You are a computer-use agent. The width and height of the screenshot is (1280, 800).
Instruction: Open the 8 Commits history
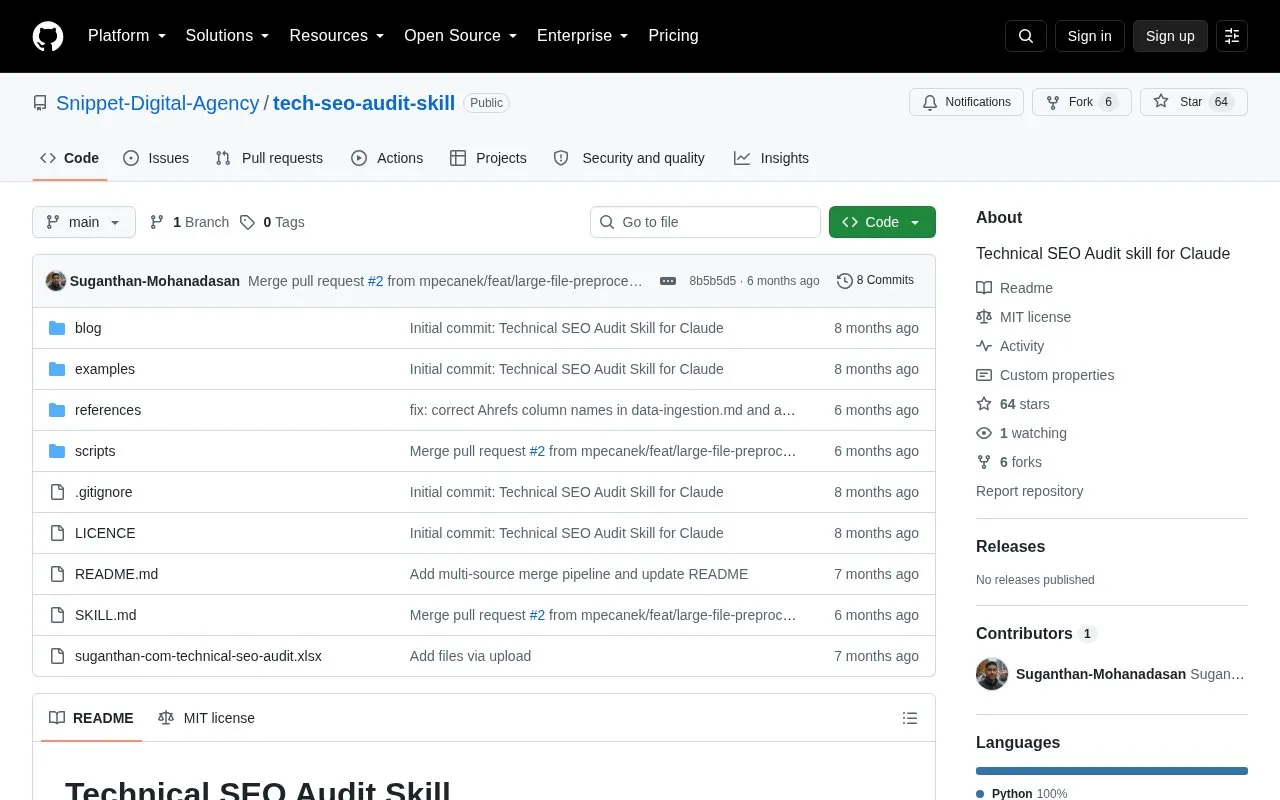(875, 280)
